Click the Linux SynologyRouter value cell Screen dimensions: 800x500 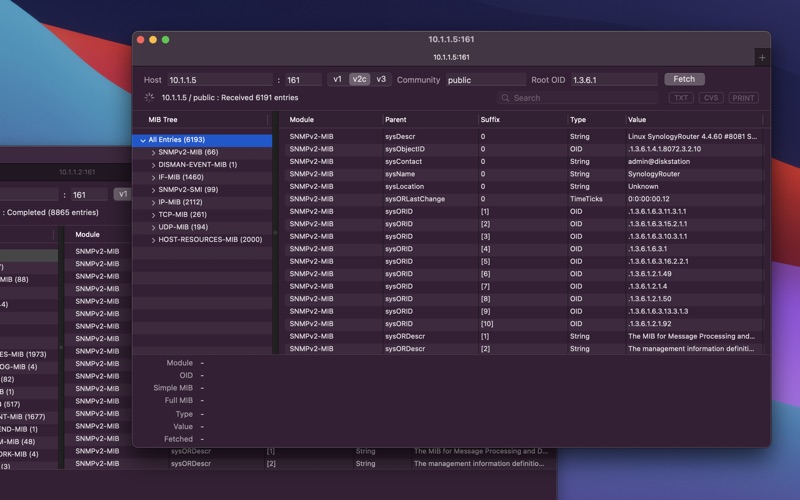coord(692,137)
